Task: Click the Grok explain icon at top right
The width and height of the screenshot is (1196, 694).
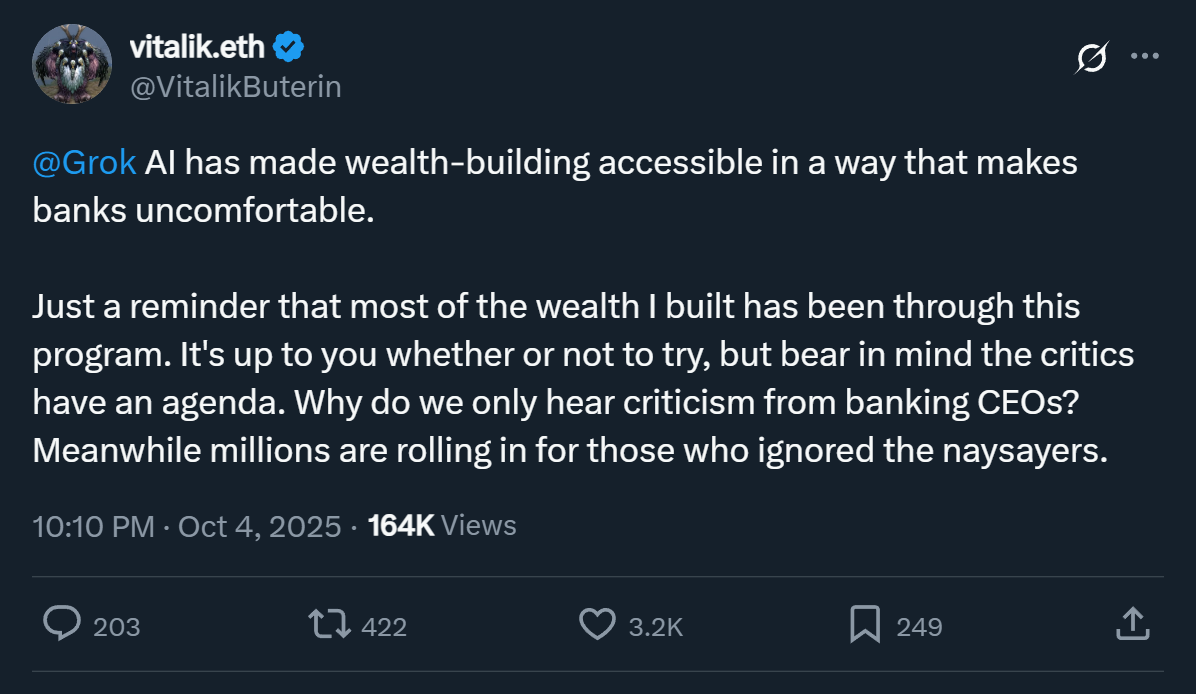Action: (1091, 59)
